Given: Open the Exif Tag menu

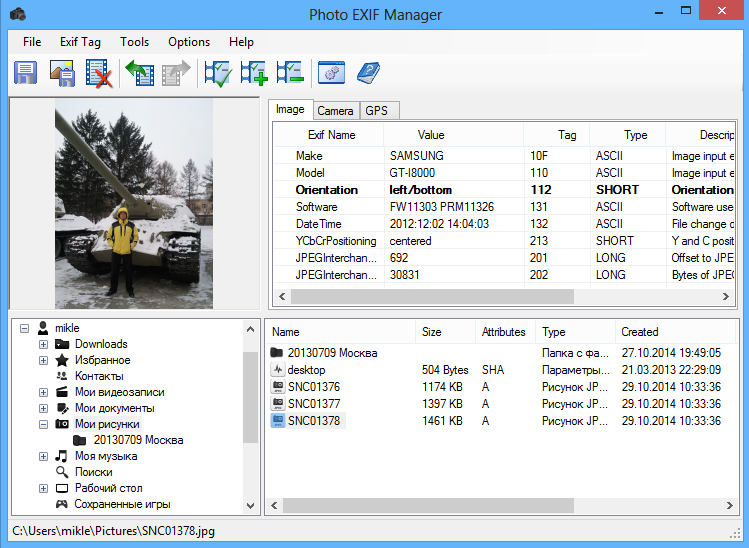Looking at the screenshot, I should point(80,42).
